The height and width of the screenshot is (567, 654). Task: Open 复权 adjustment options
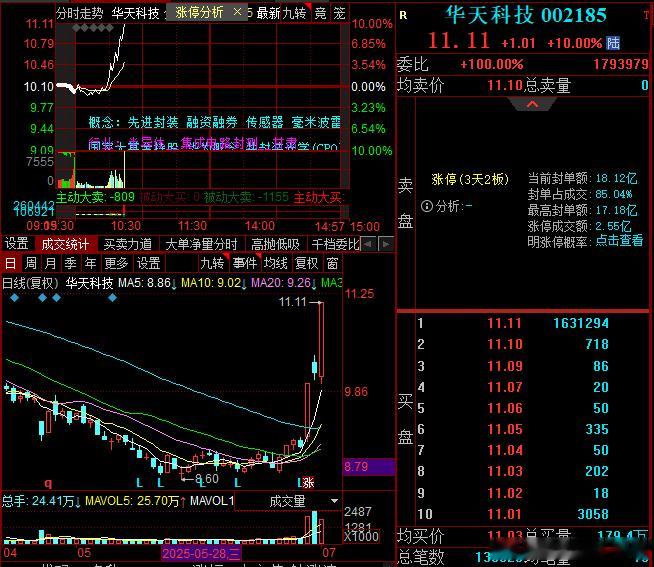pos(307,263)
